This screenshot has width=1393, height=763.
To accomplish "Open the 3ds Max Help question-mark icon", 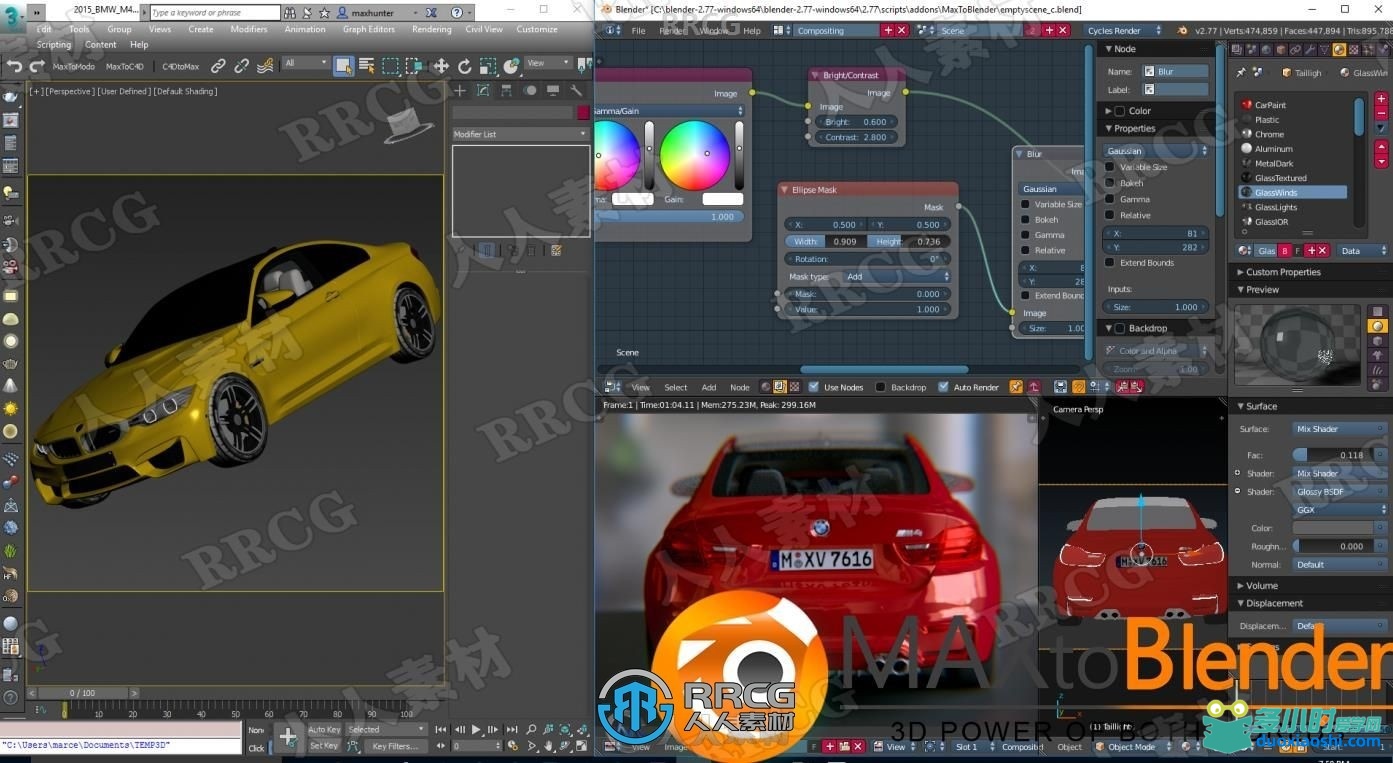I will tap(456, 13).
